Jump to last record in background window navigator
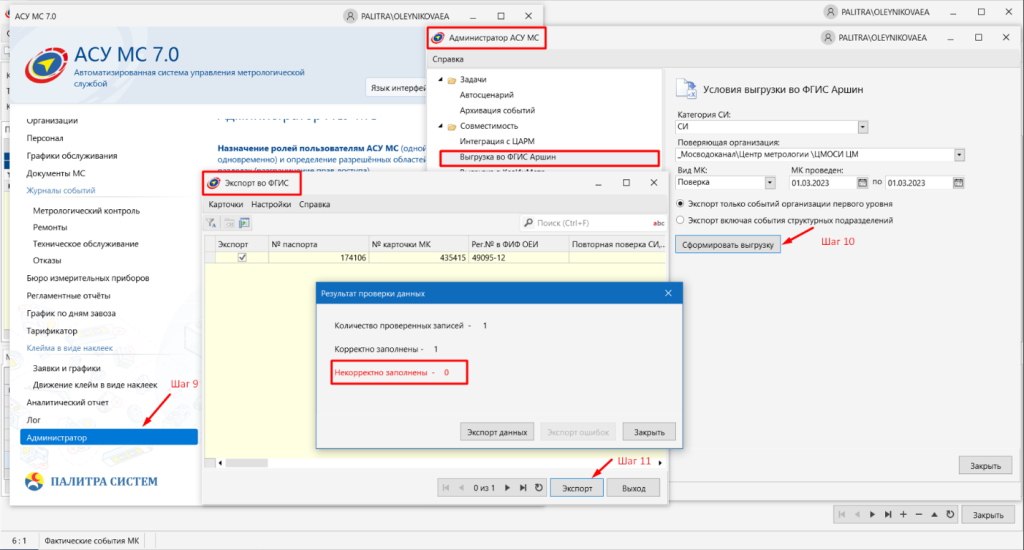The image size is (1024, 550). click(888, 515)
